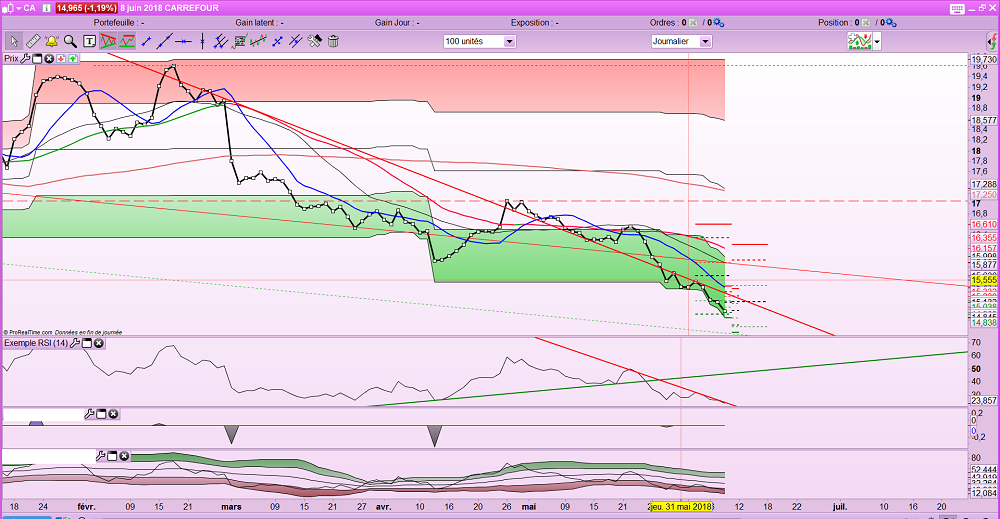Activate the magnifier zoom tool
The height and width of the screenshot is (519, 1000).
70,41
